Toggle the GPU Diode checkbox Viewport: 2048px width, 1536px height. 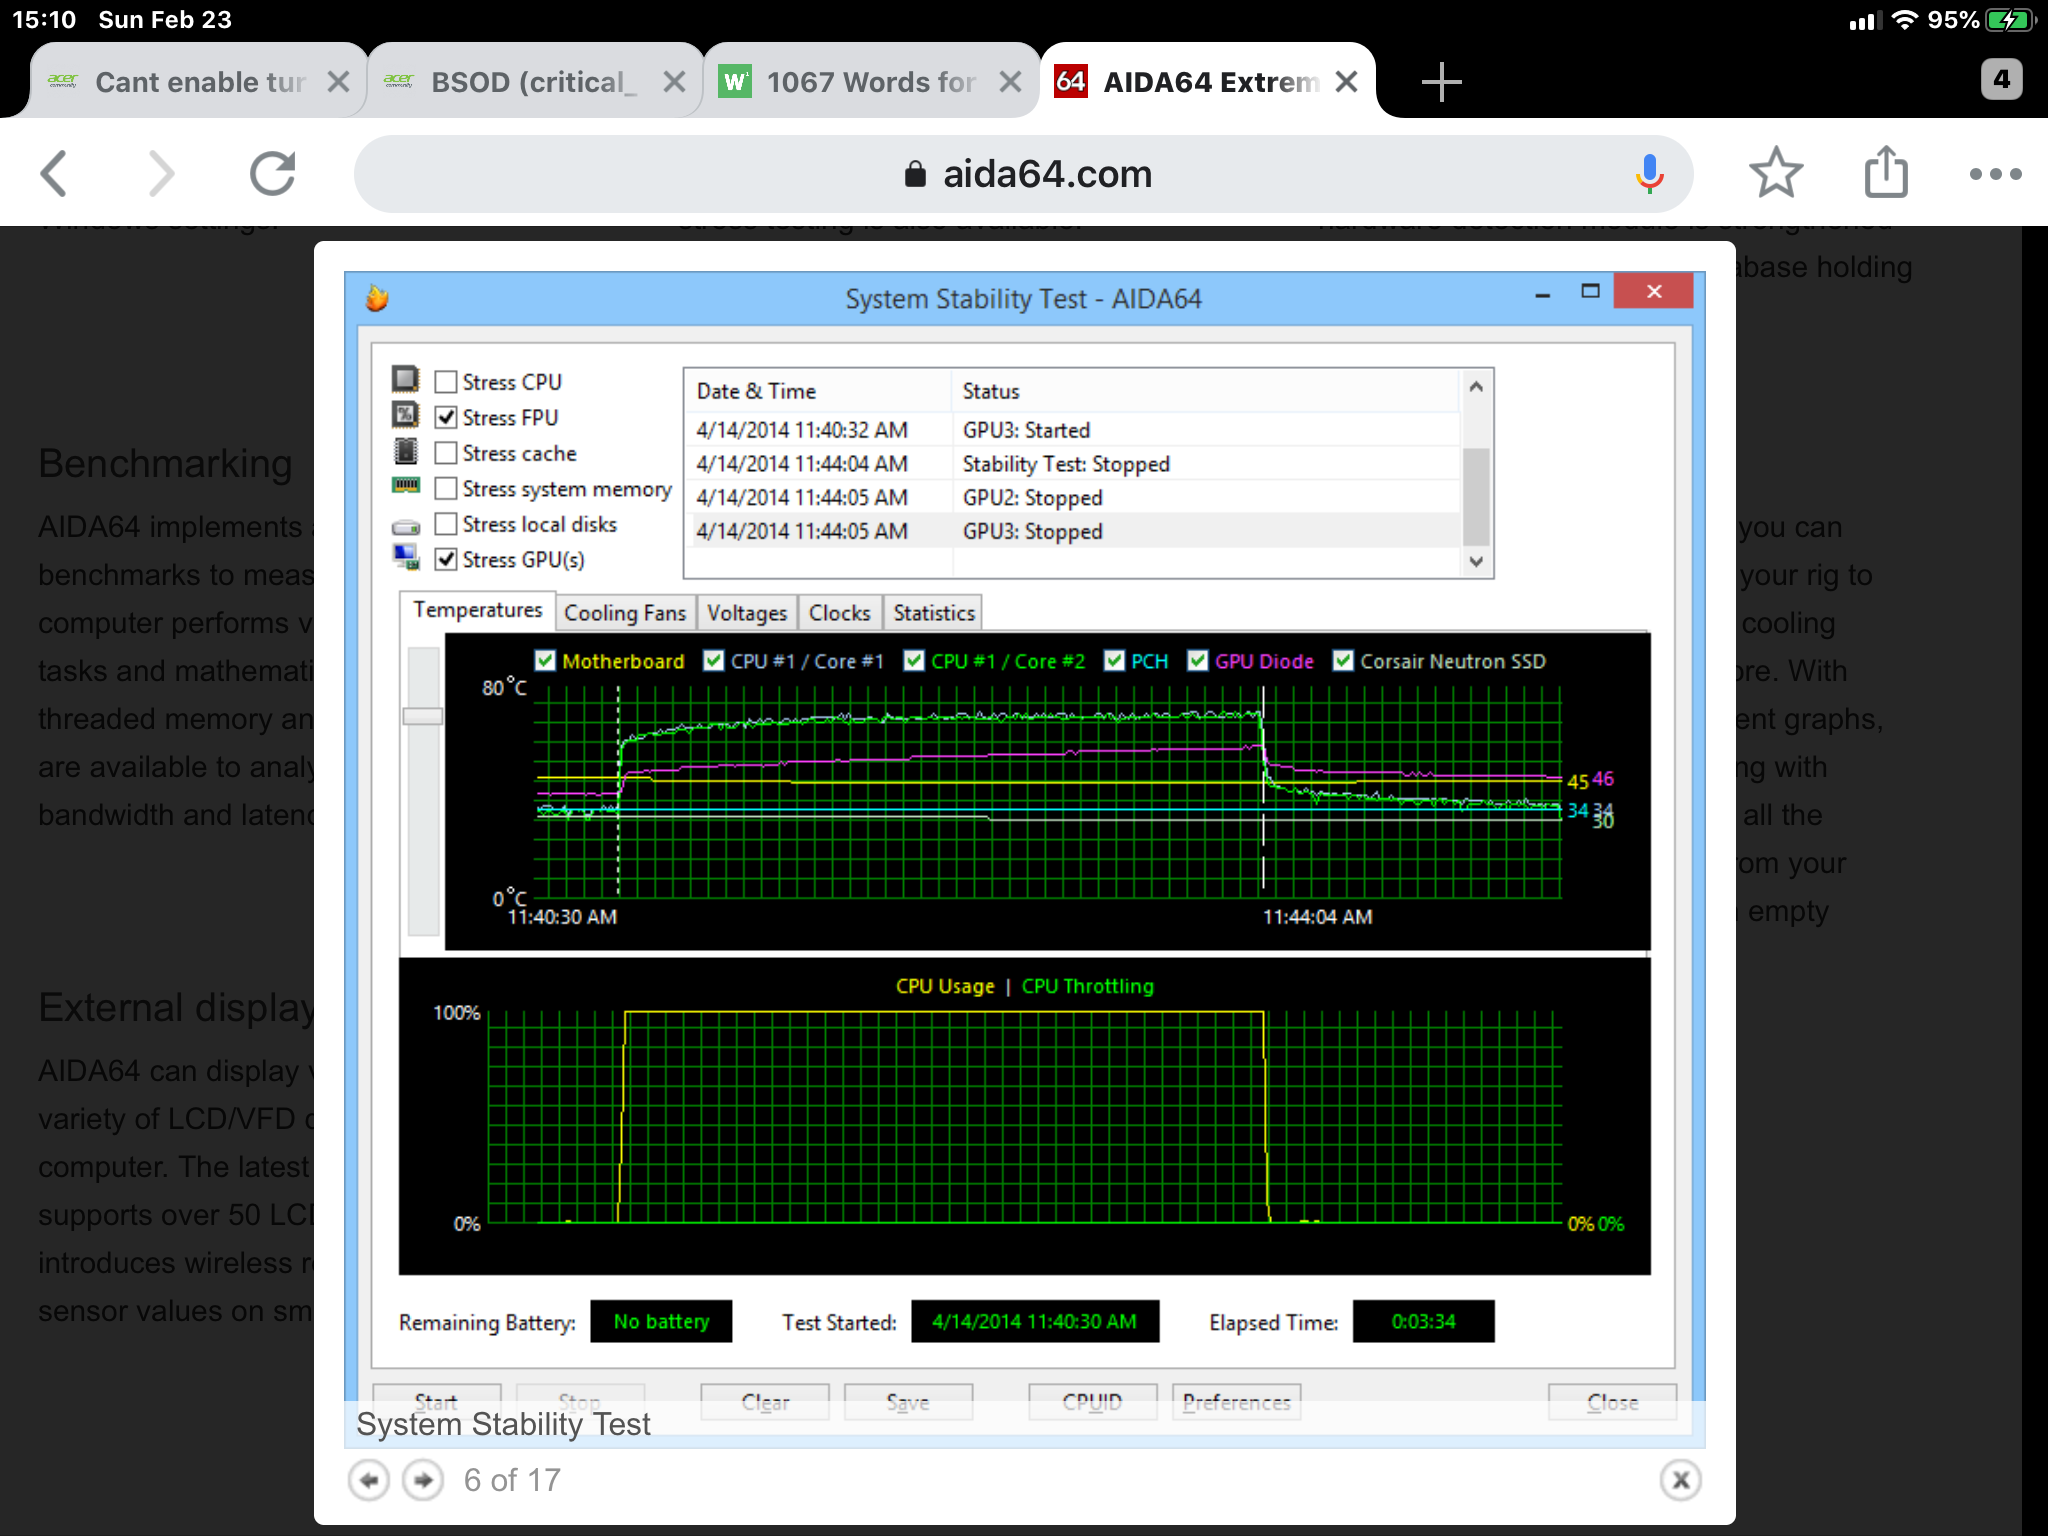coord(1197,660)
